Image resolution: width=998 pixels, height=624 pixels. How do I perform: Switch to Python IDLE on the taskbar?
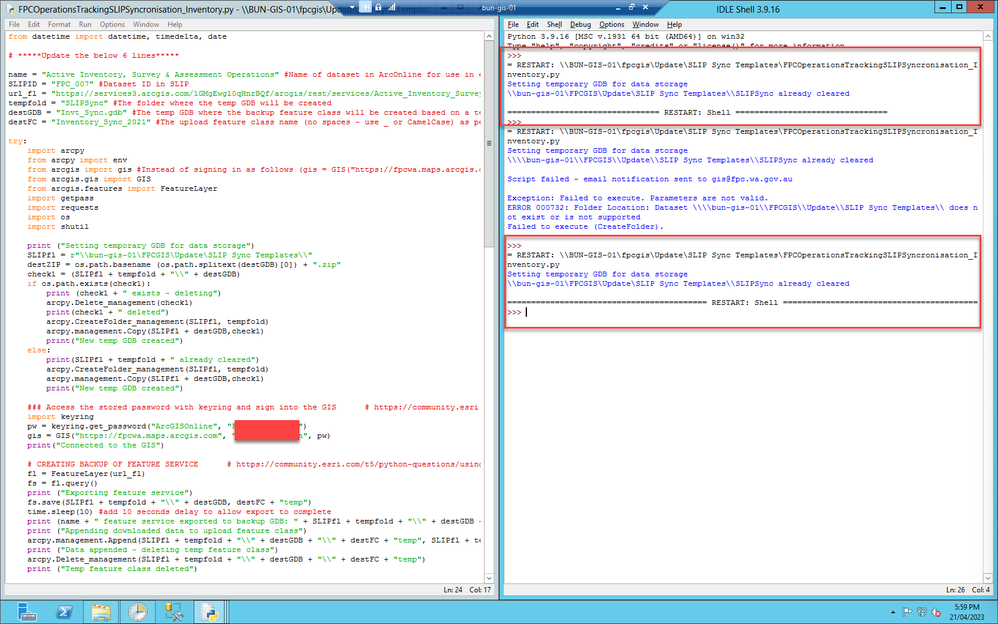coord(209,612)
